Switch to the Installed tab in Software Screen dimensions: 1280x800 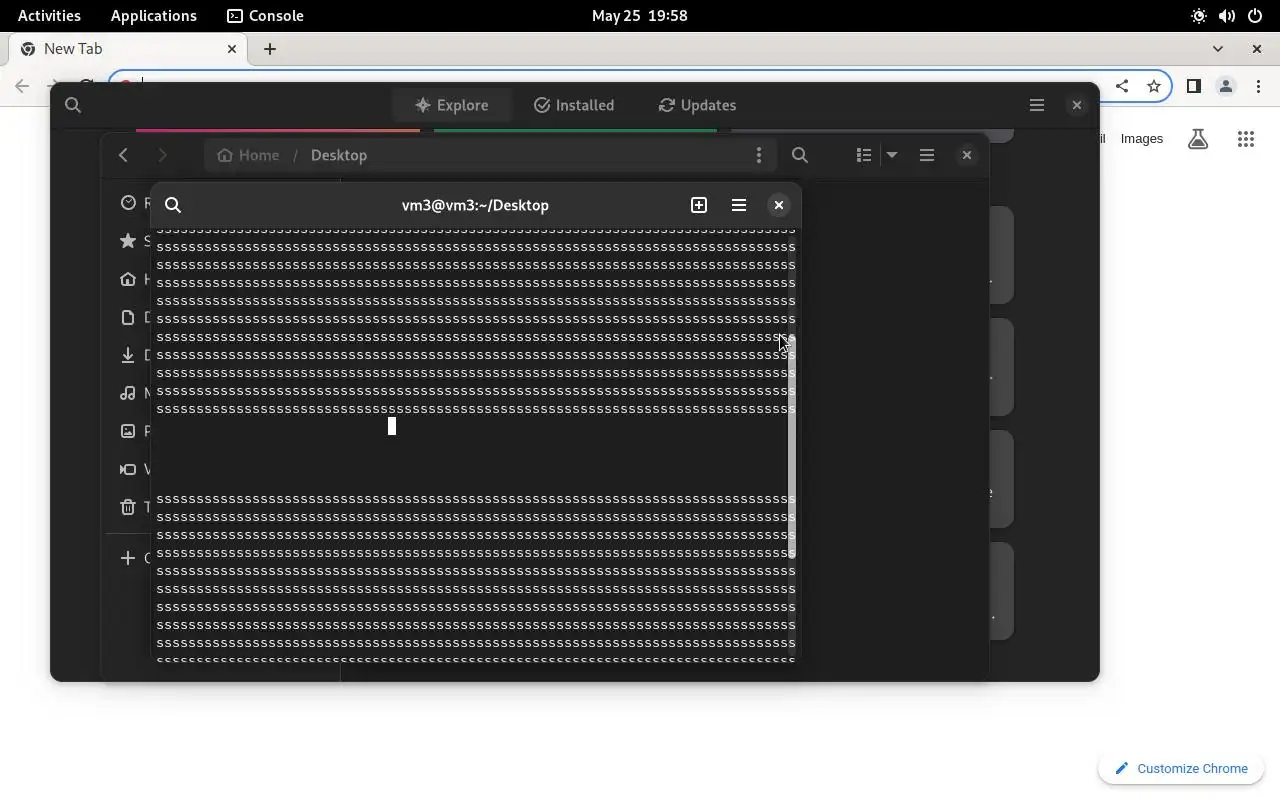[x=574, y=105]
